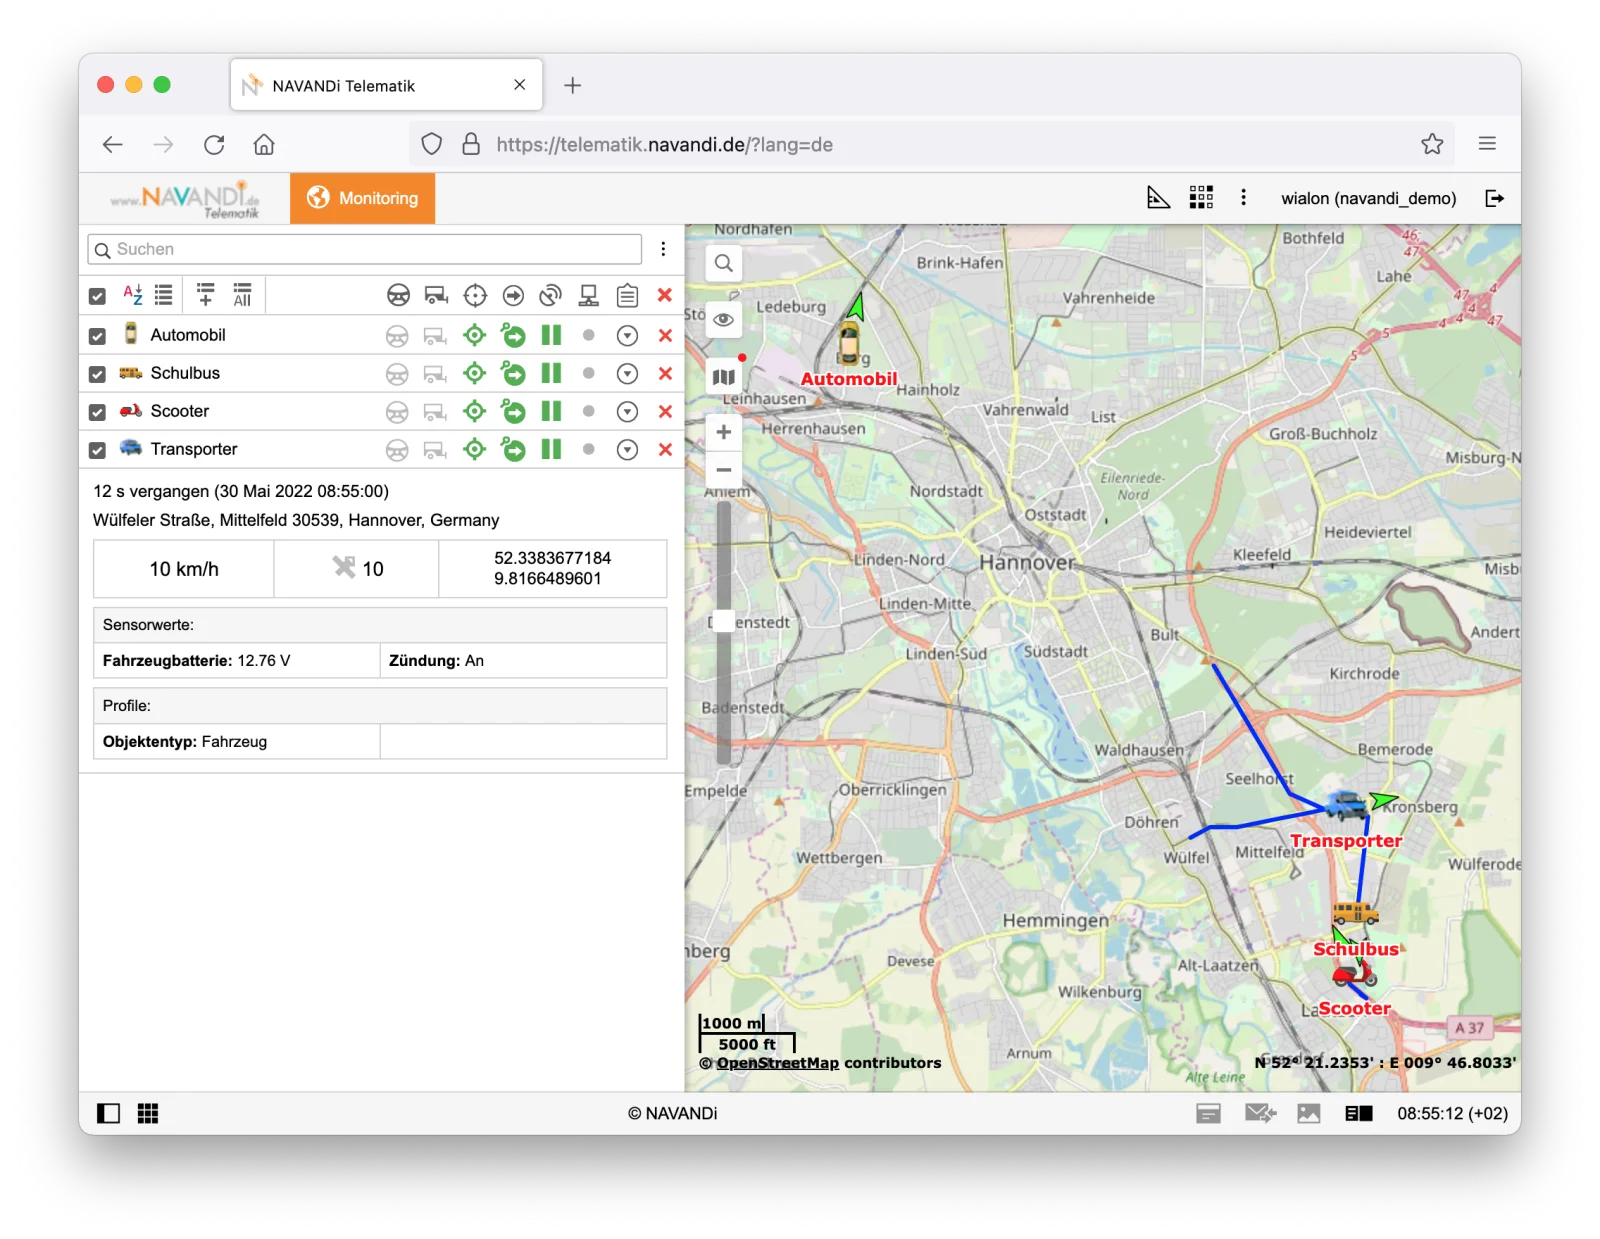Zoom out the map
The width and height of the screenshot is (1600, 1239).
click(724, 469)
